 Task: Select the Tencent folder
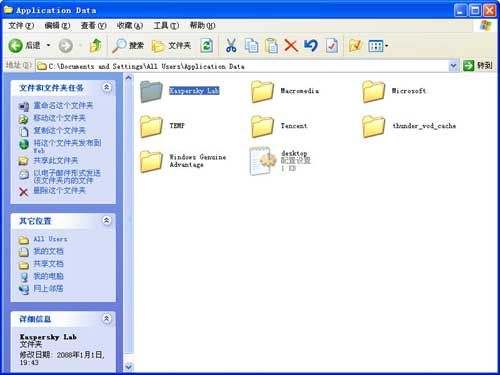[x=279, y=126]
